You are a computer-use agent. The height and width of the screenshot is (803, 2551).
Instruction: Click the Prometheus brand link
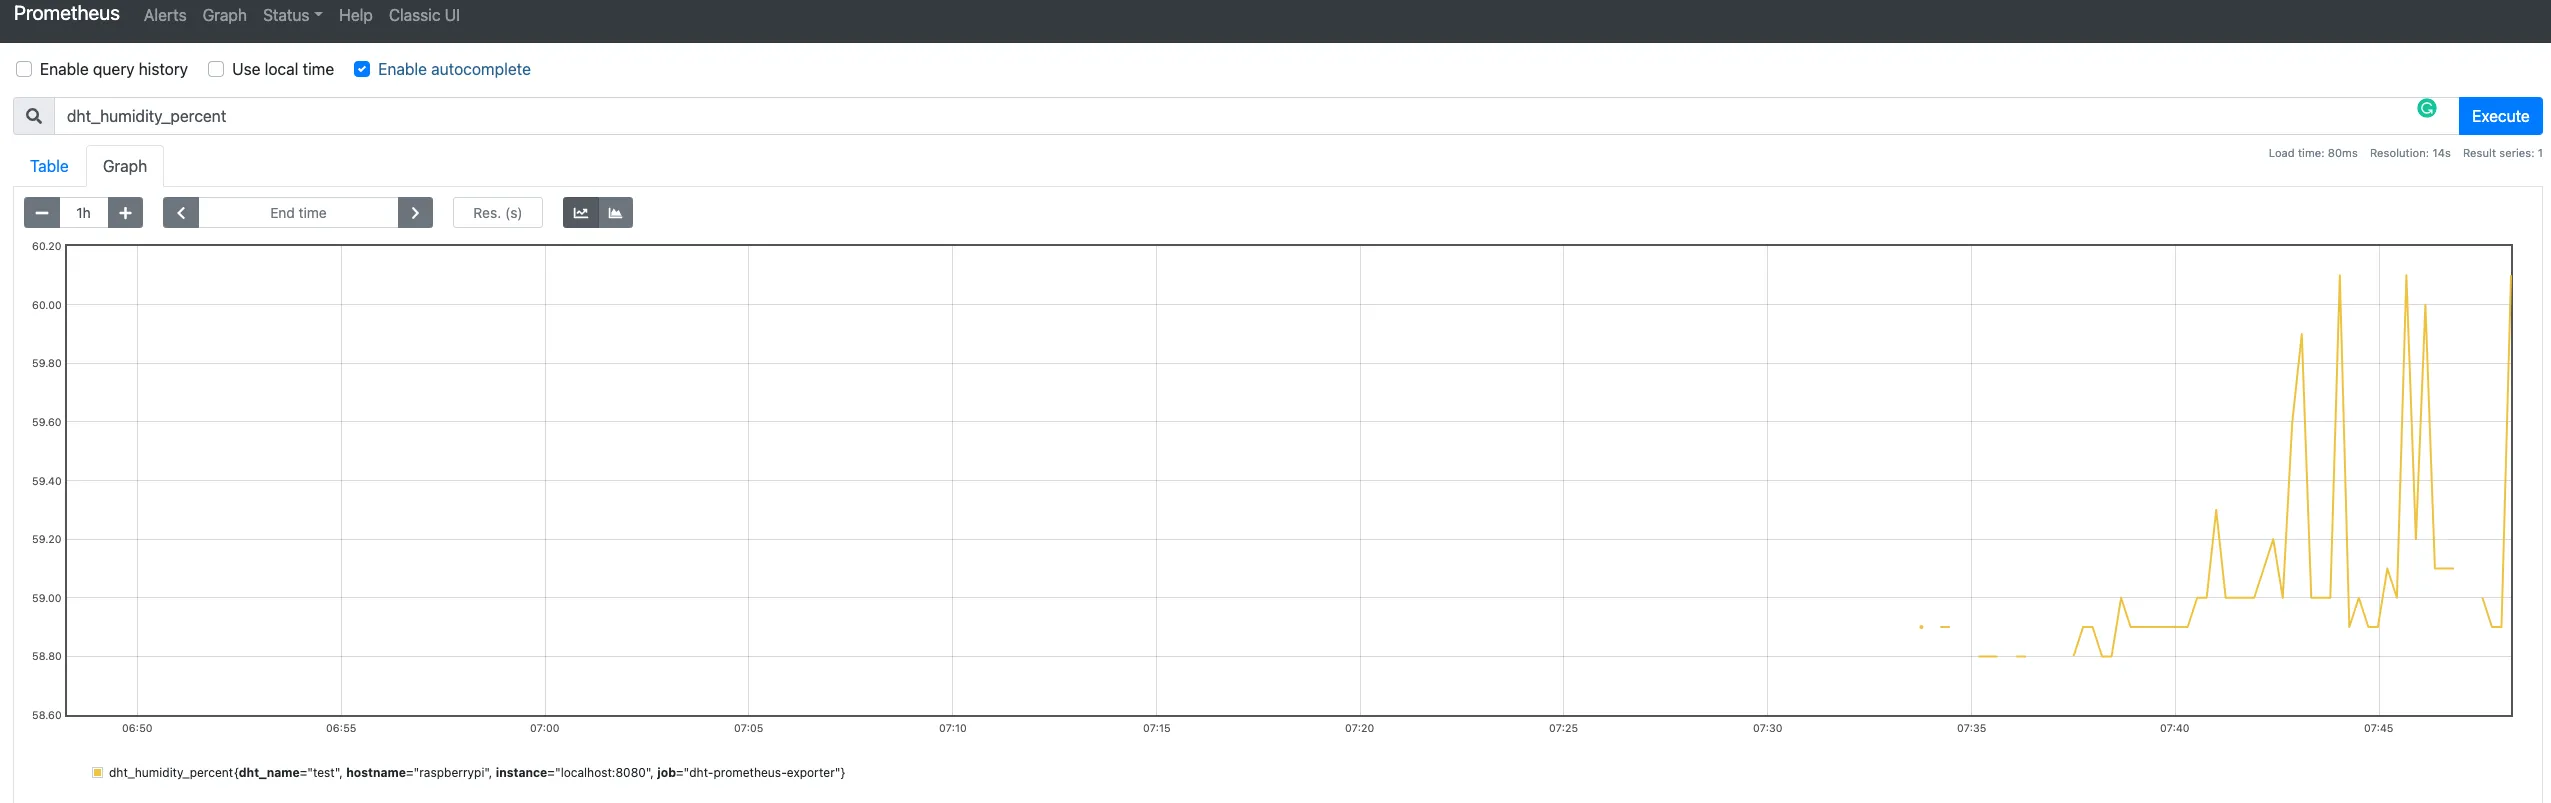[67, 14]
